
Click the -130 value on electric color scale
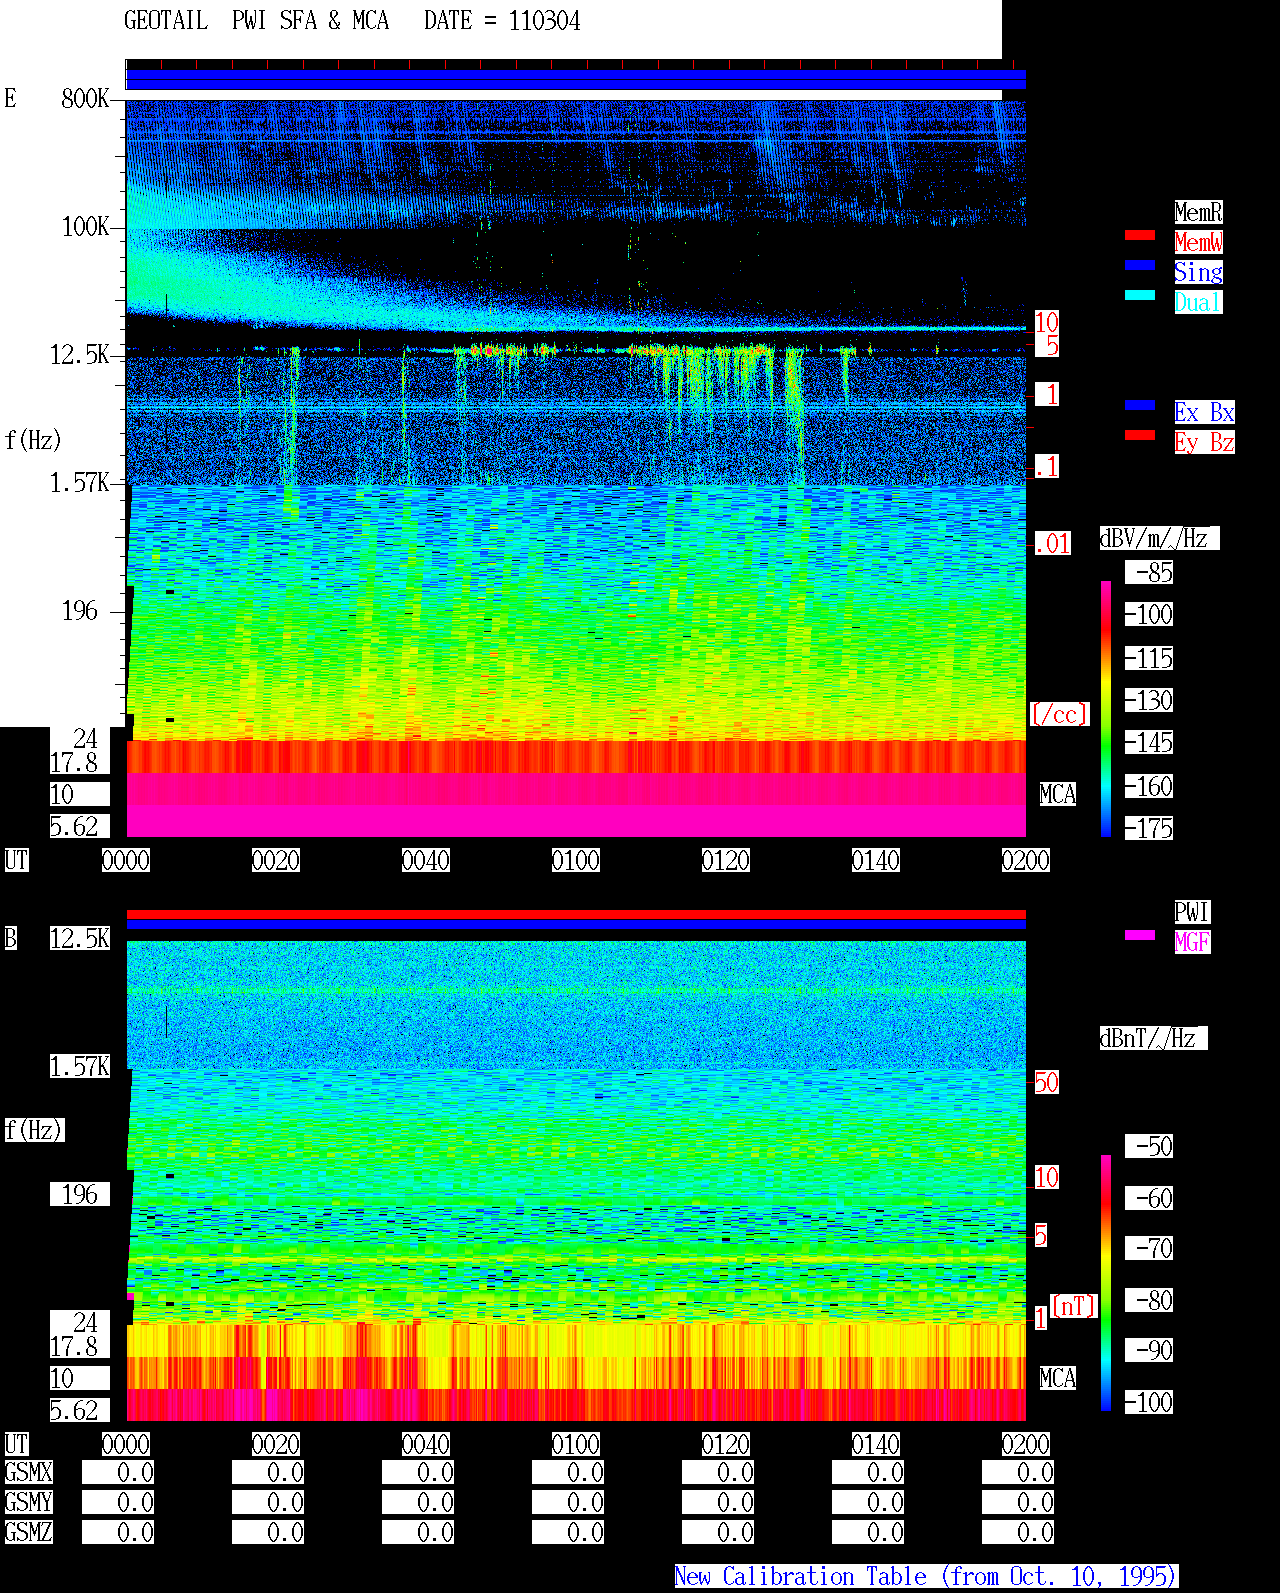tap(1149, 700)
